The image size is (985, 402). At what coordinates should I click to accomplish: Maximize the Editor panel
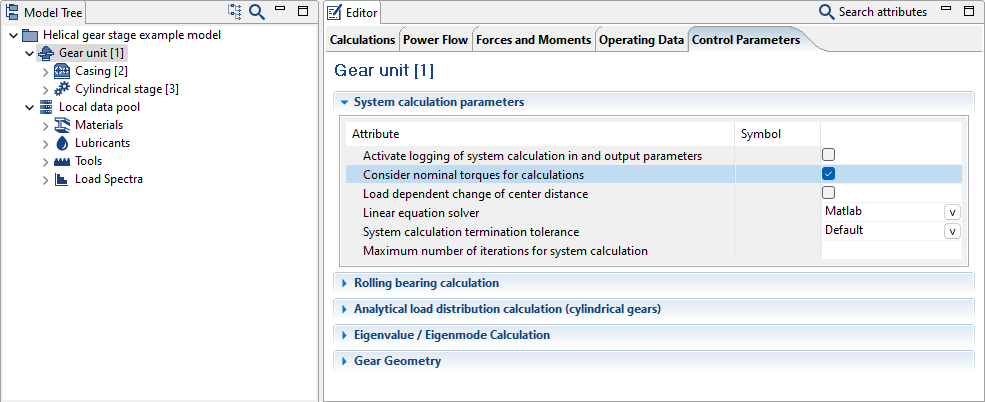(967, 11)
